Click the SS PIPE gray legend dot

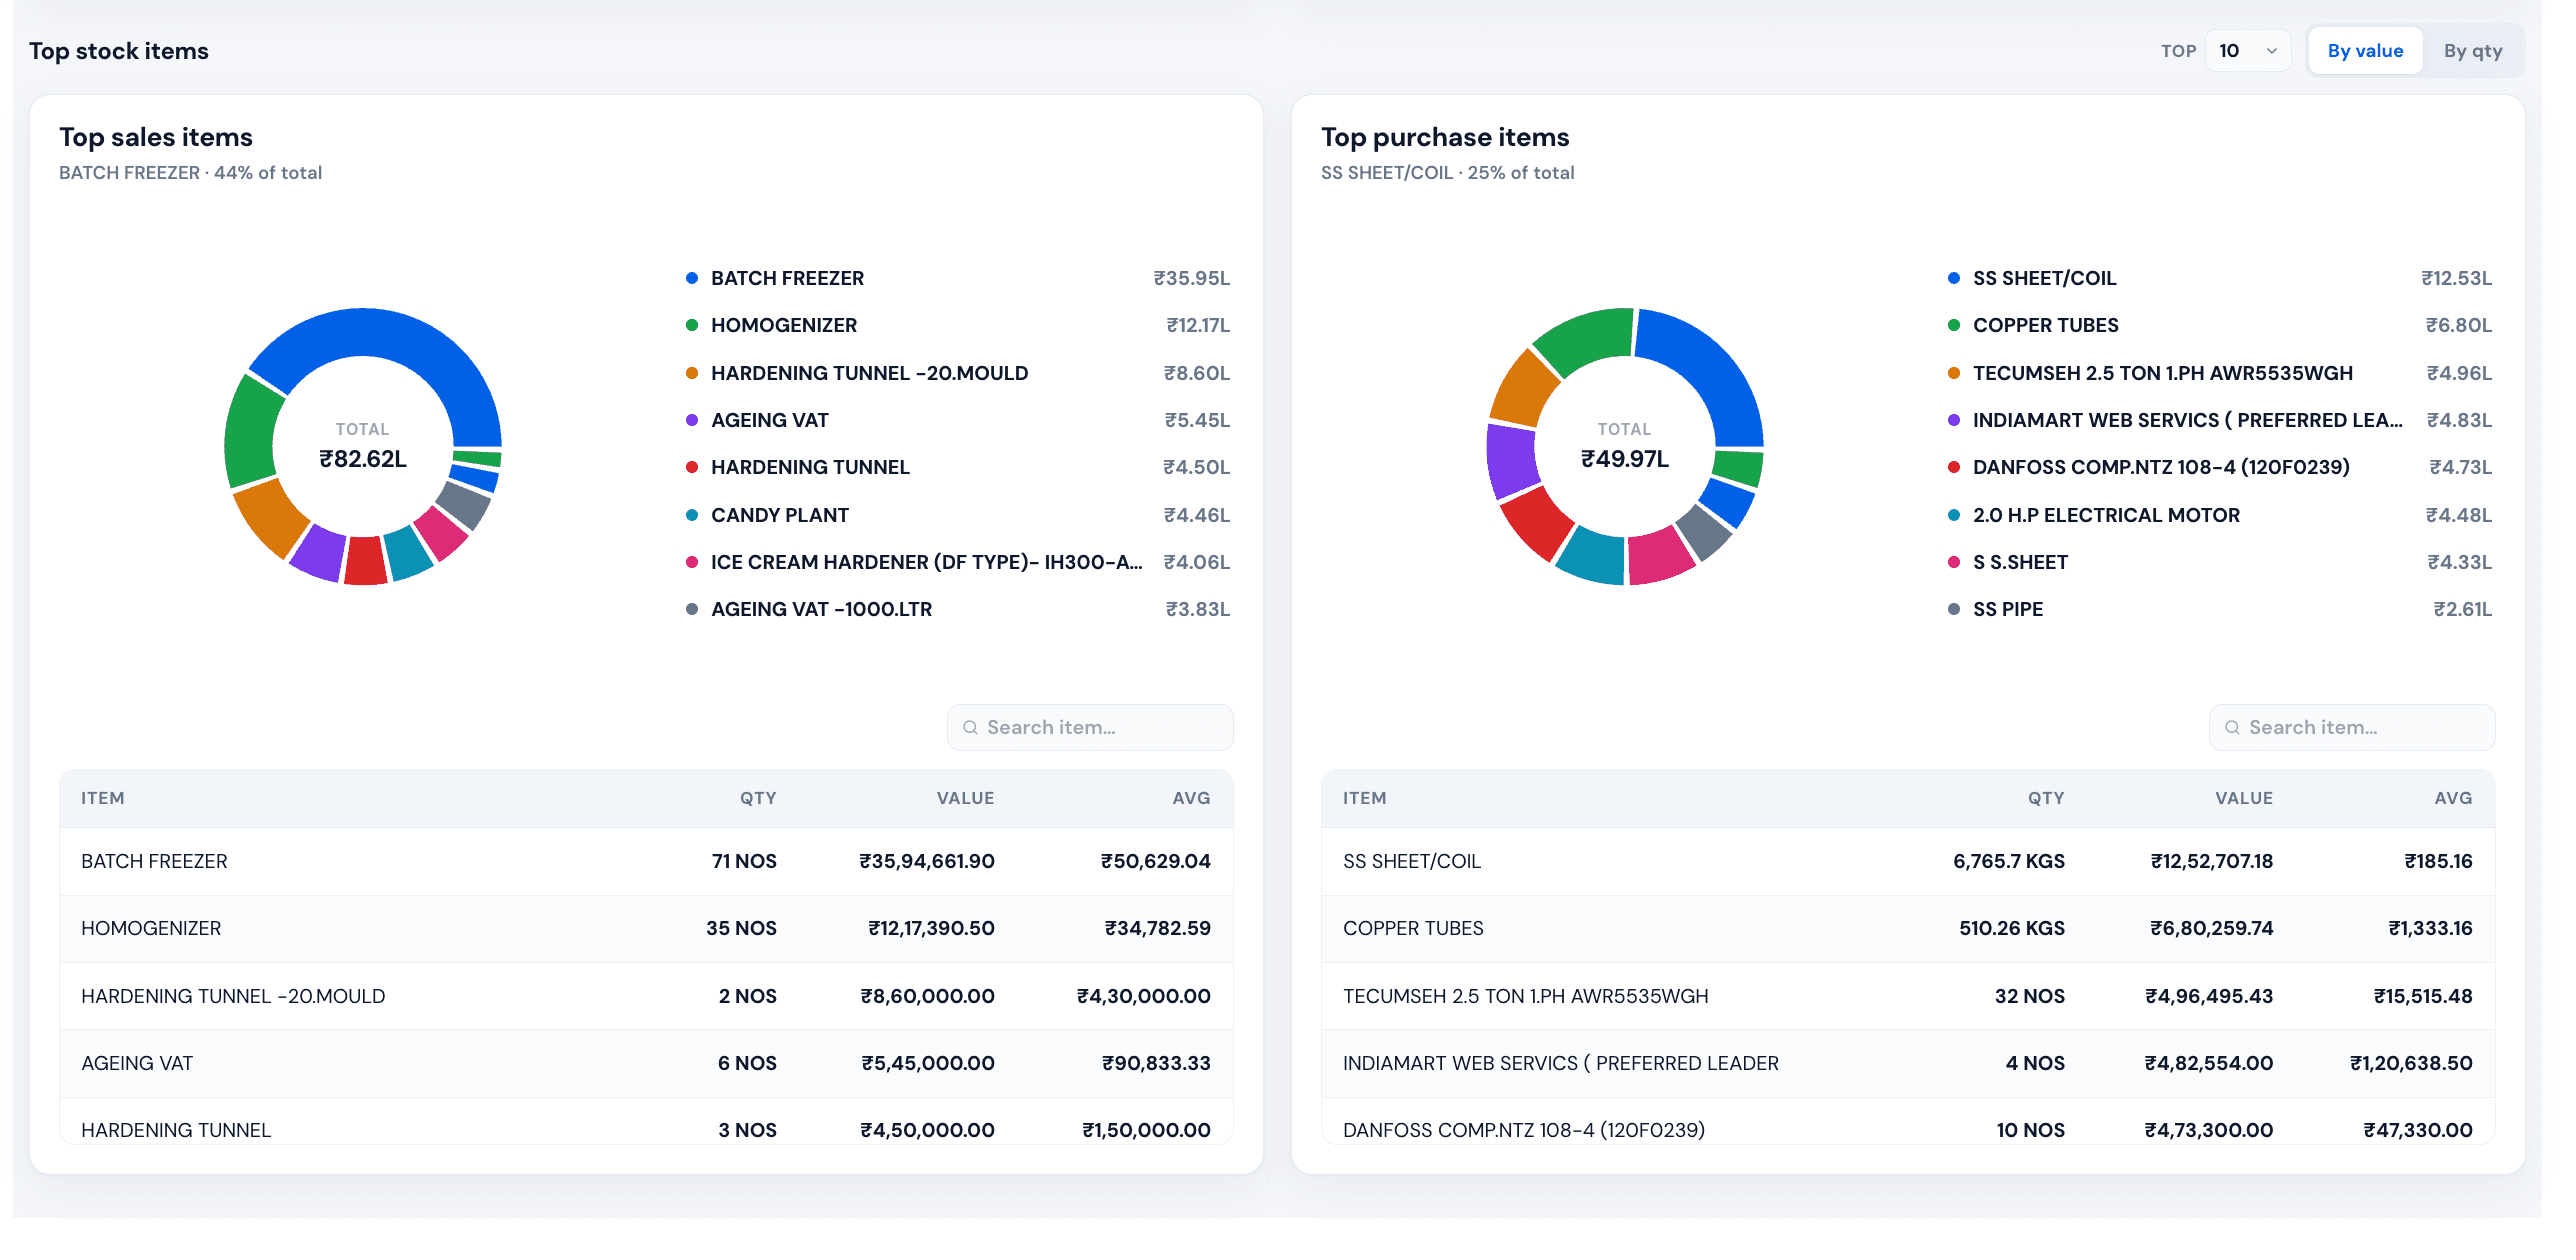pos(1953,609)
